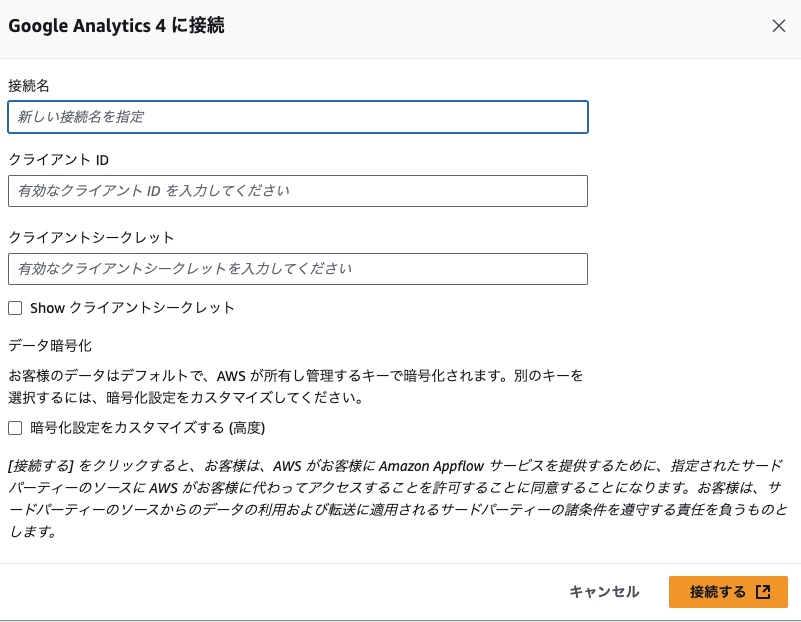
Task: Click the dialog title Google Analytics 4 に接続
Action: 116,26
